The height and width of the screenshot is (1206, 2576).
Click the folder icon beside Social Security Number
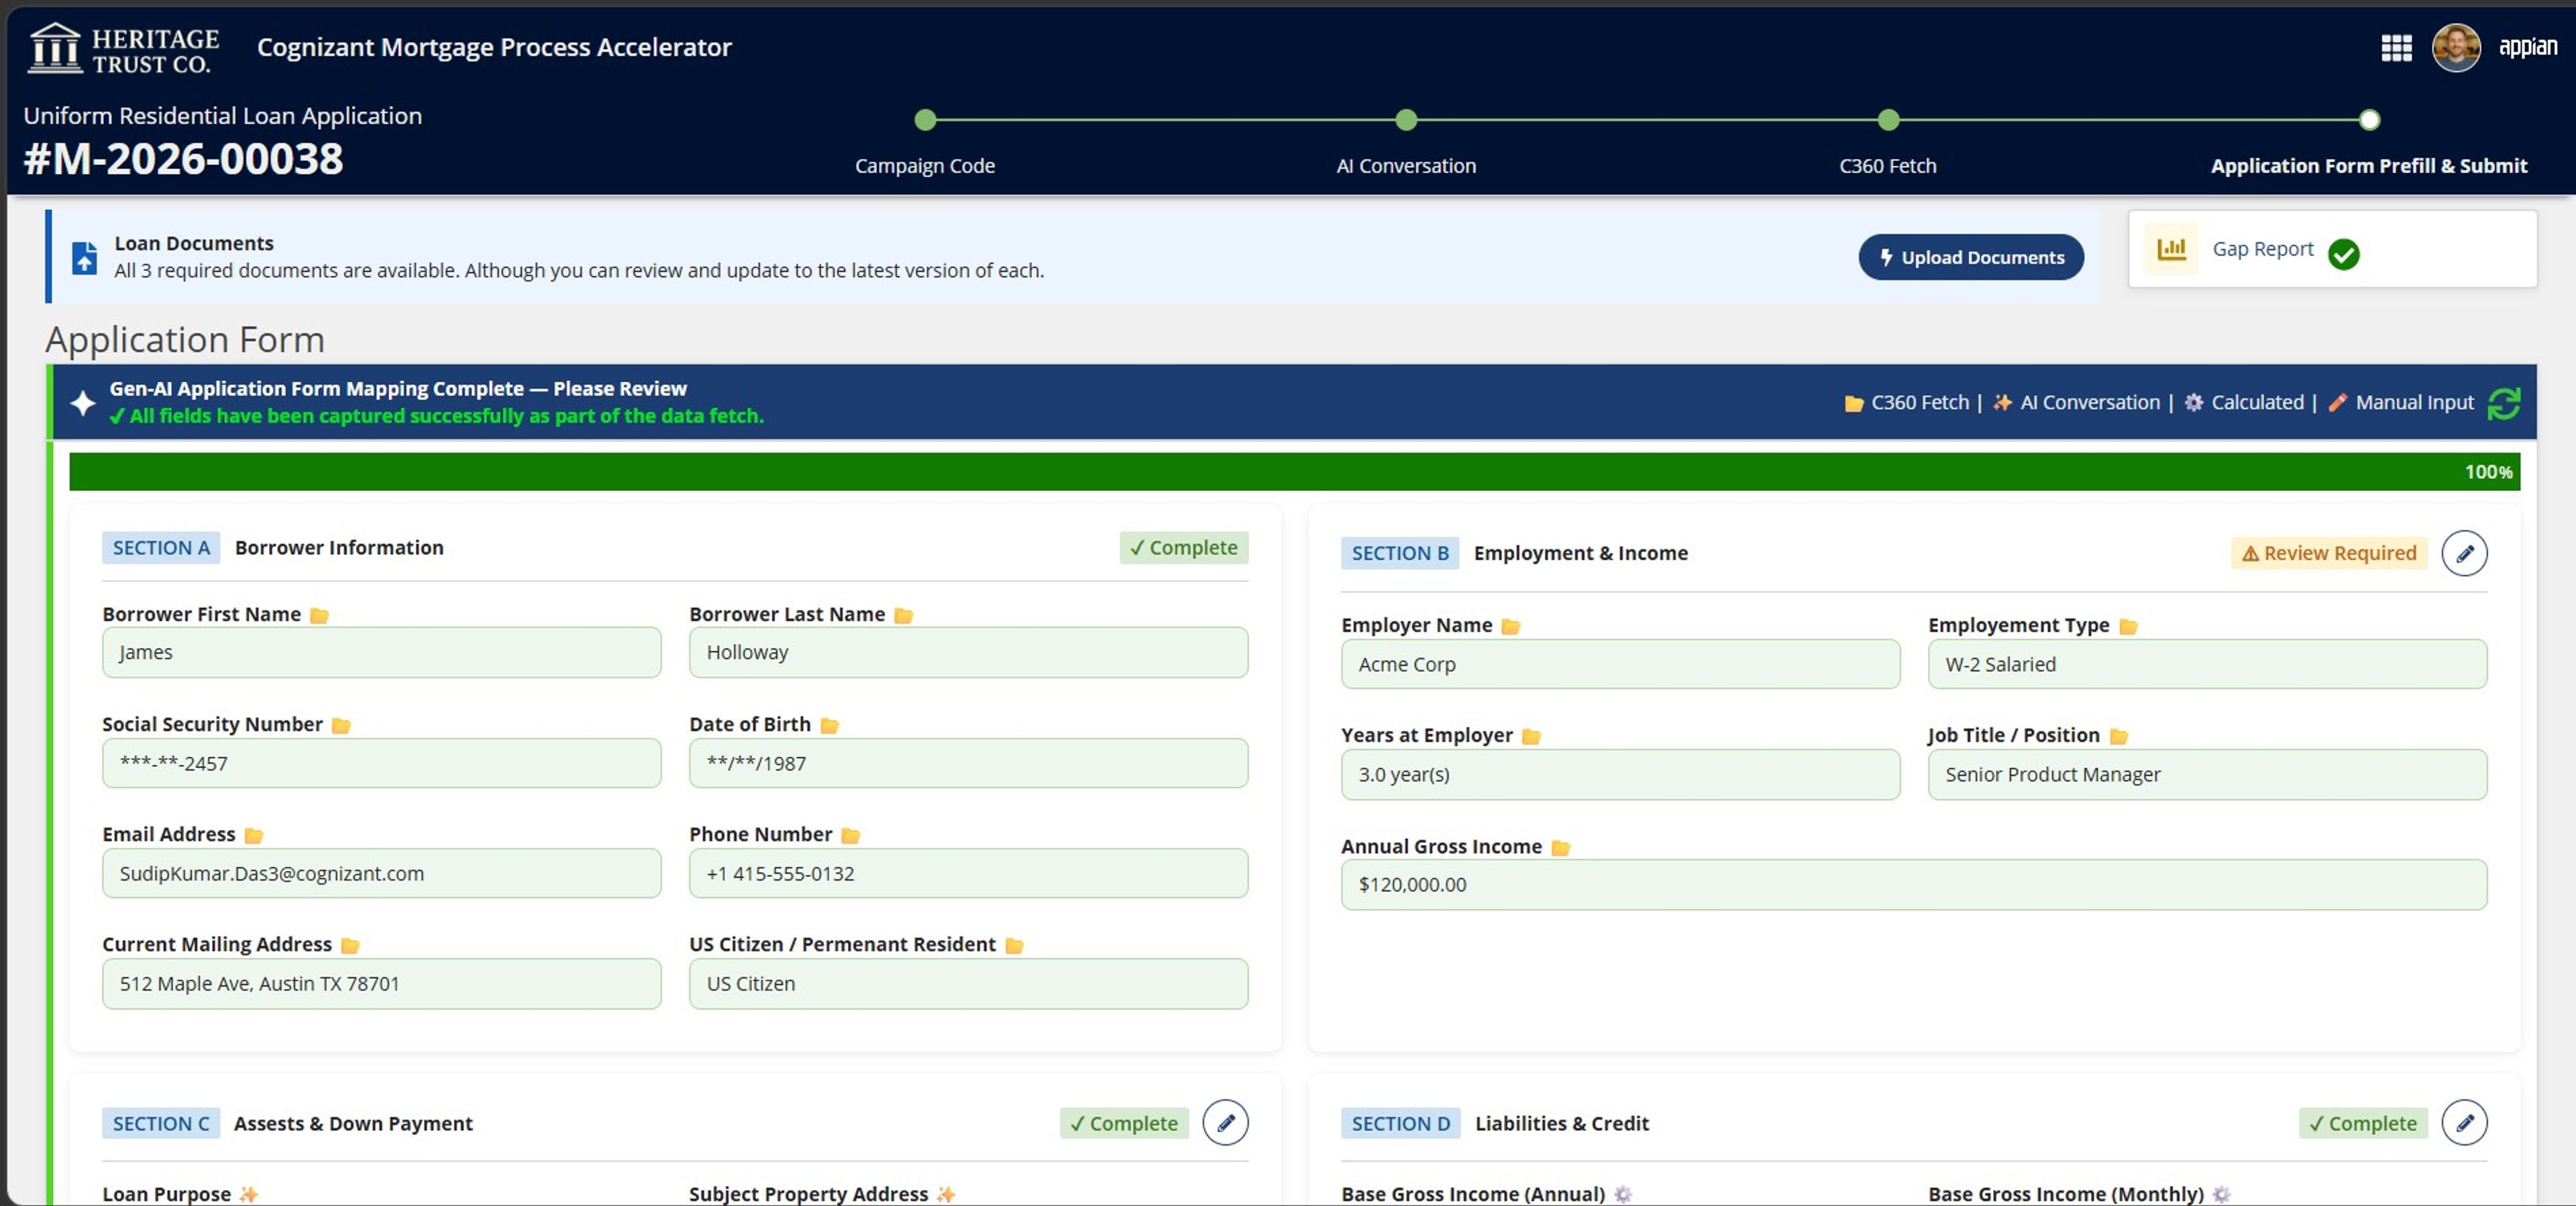pos(341,725)
